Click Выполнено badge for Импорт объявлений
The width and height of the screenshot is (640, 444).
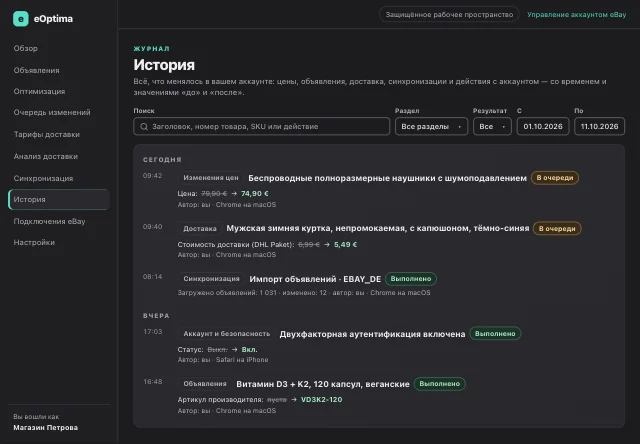[x=411, y=279]
